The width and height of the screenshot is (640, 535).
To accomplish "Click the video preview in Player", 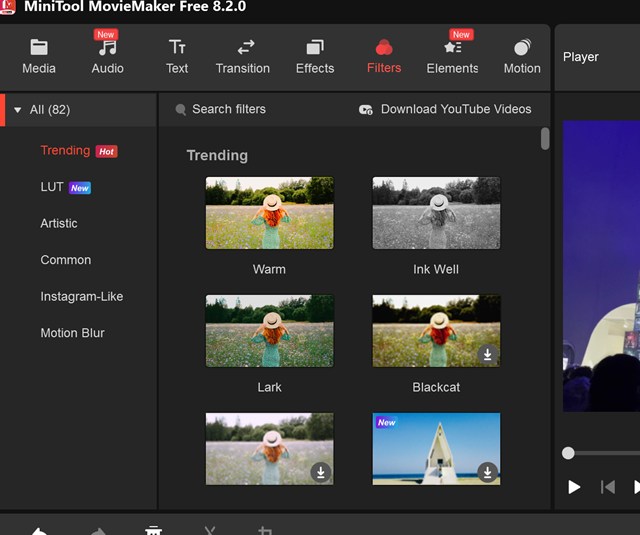I will (601, 266).
